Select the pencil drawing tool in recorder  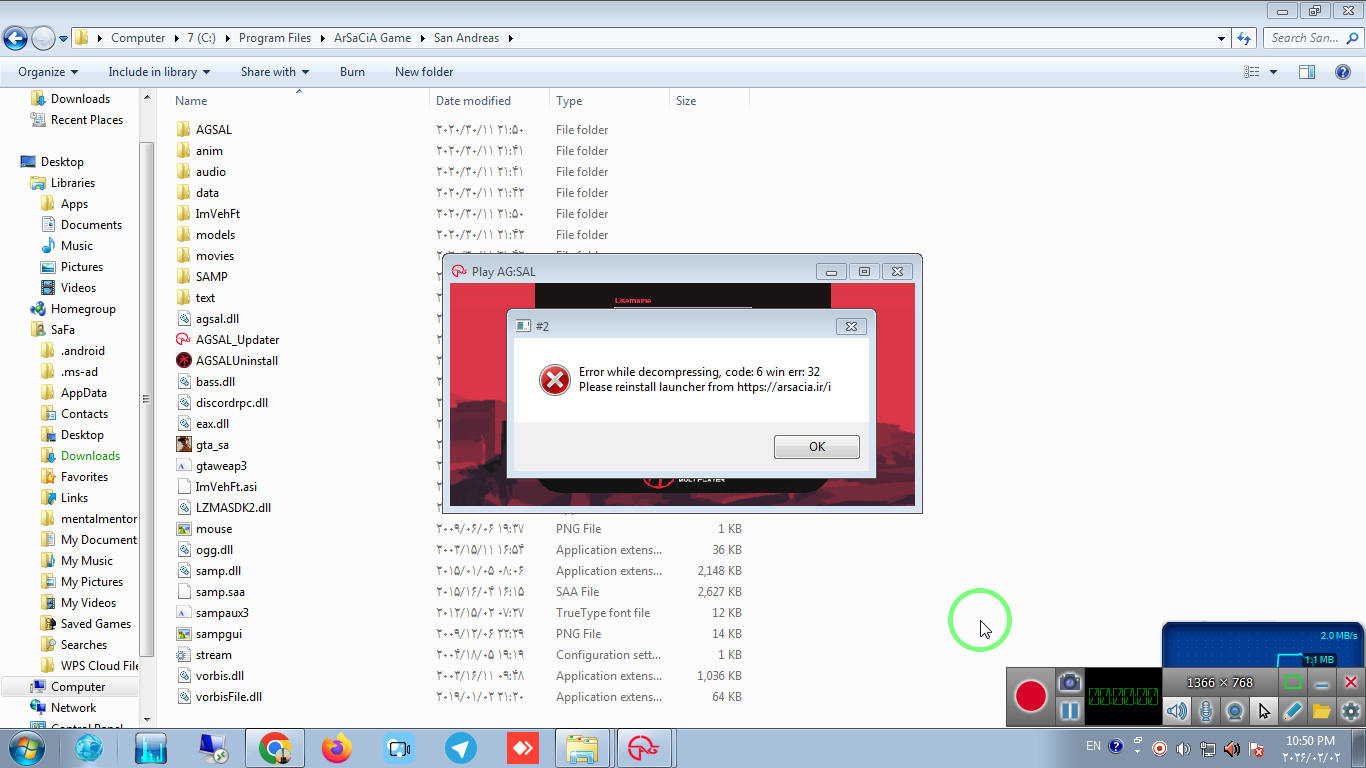1292,711
